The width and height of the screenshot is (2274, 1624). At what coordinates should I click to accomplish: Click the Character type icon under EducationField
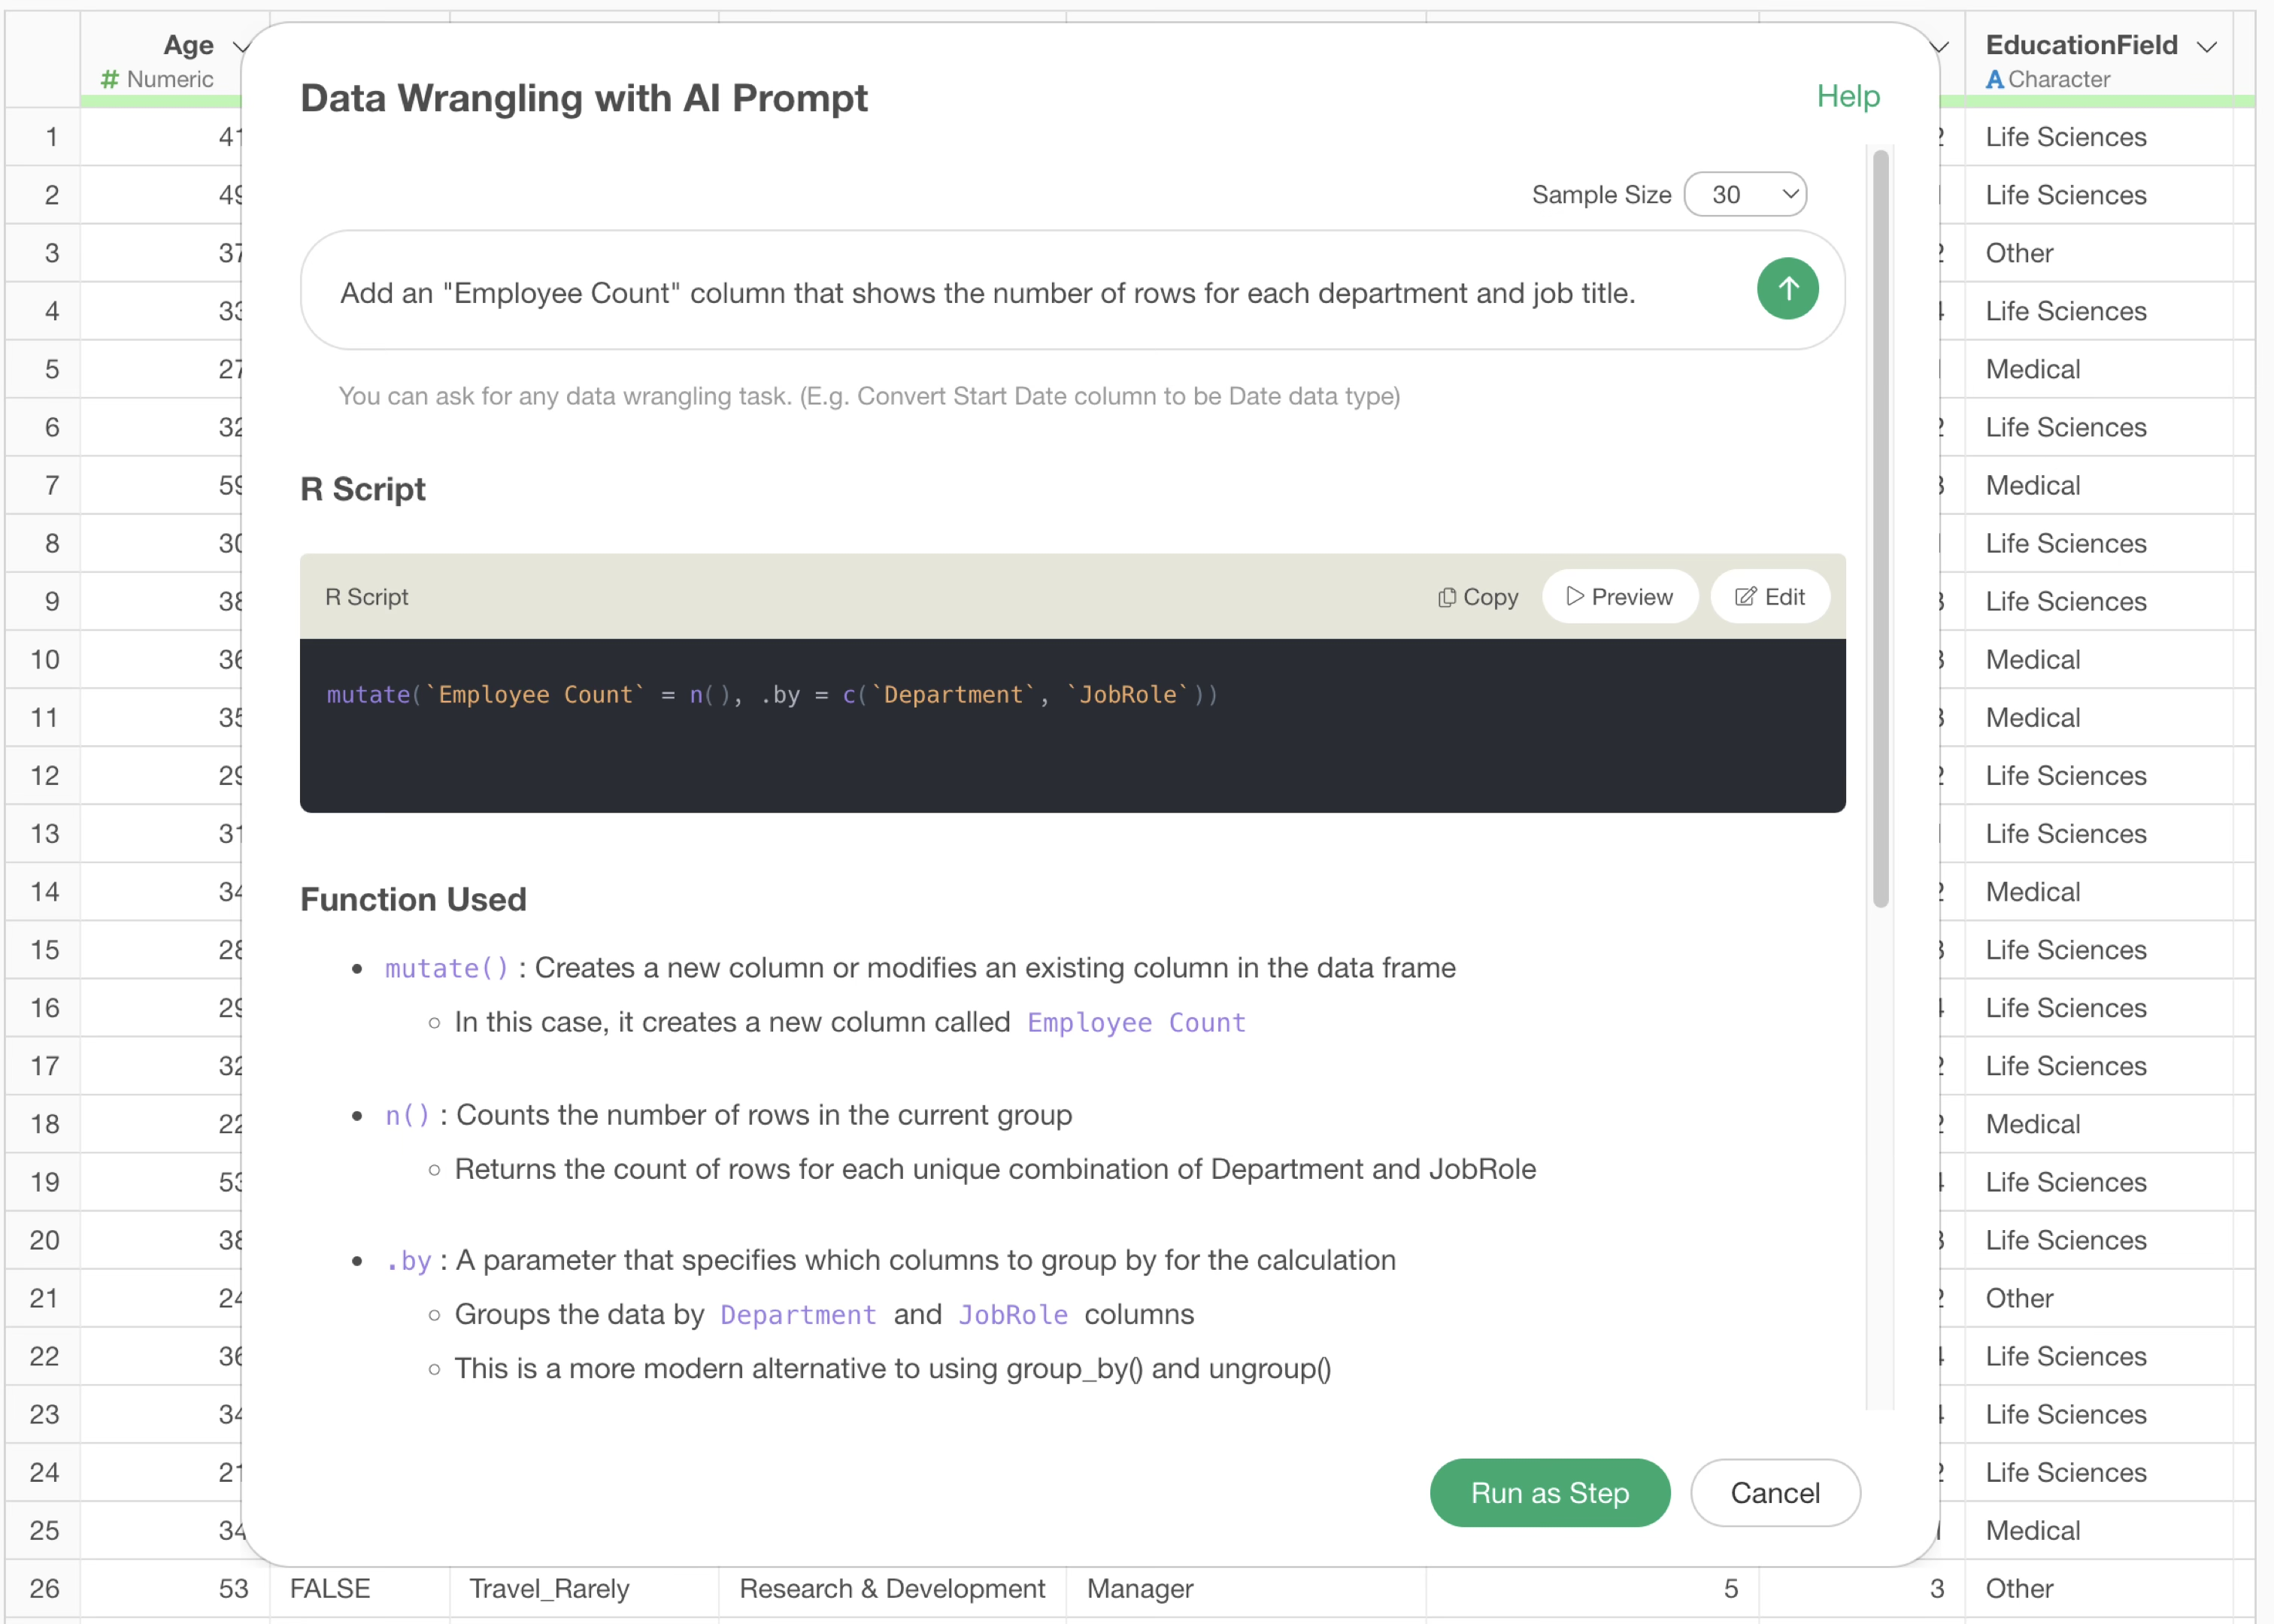1994,80
